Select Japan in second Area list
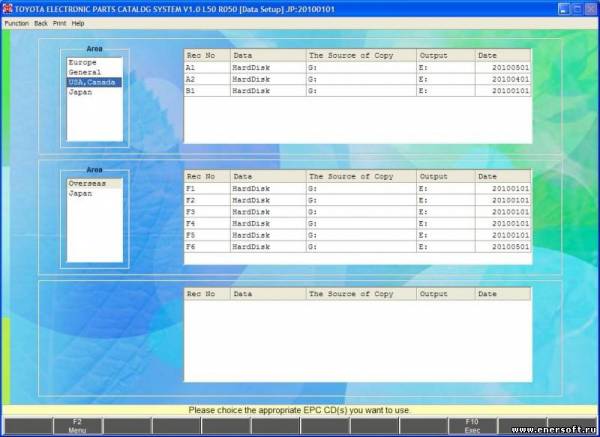Screen dimensions: 600x437 (x=95, y=194)
